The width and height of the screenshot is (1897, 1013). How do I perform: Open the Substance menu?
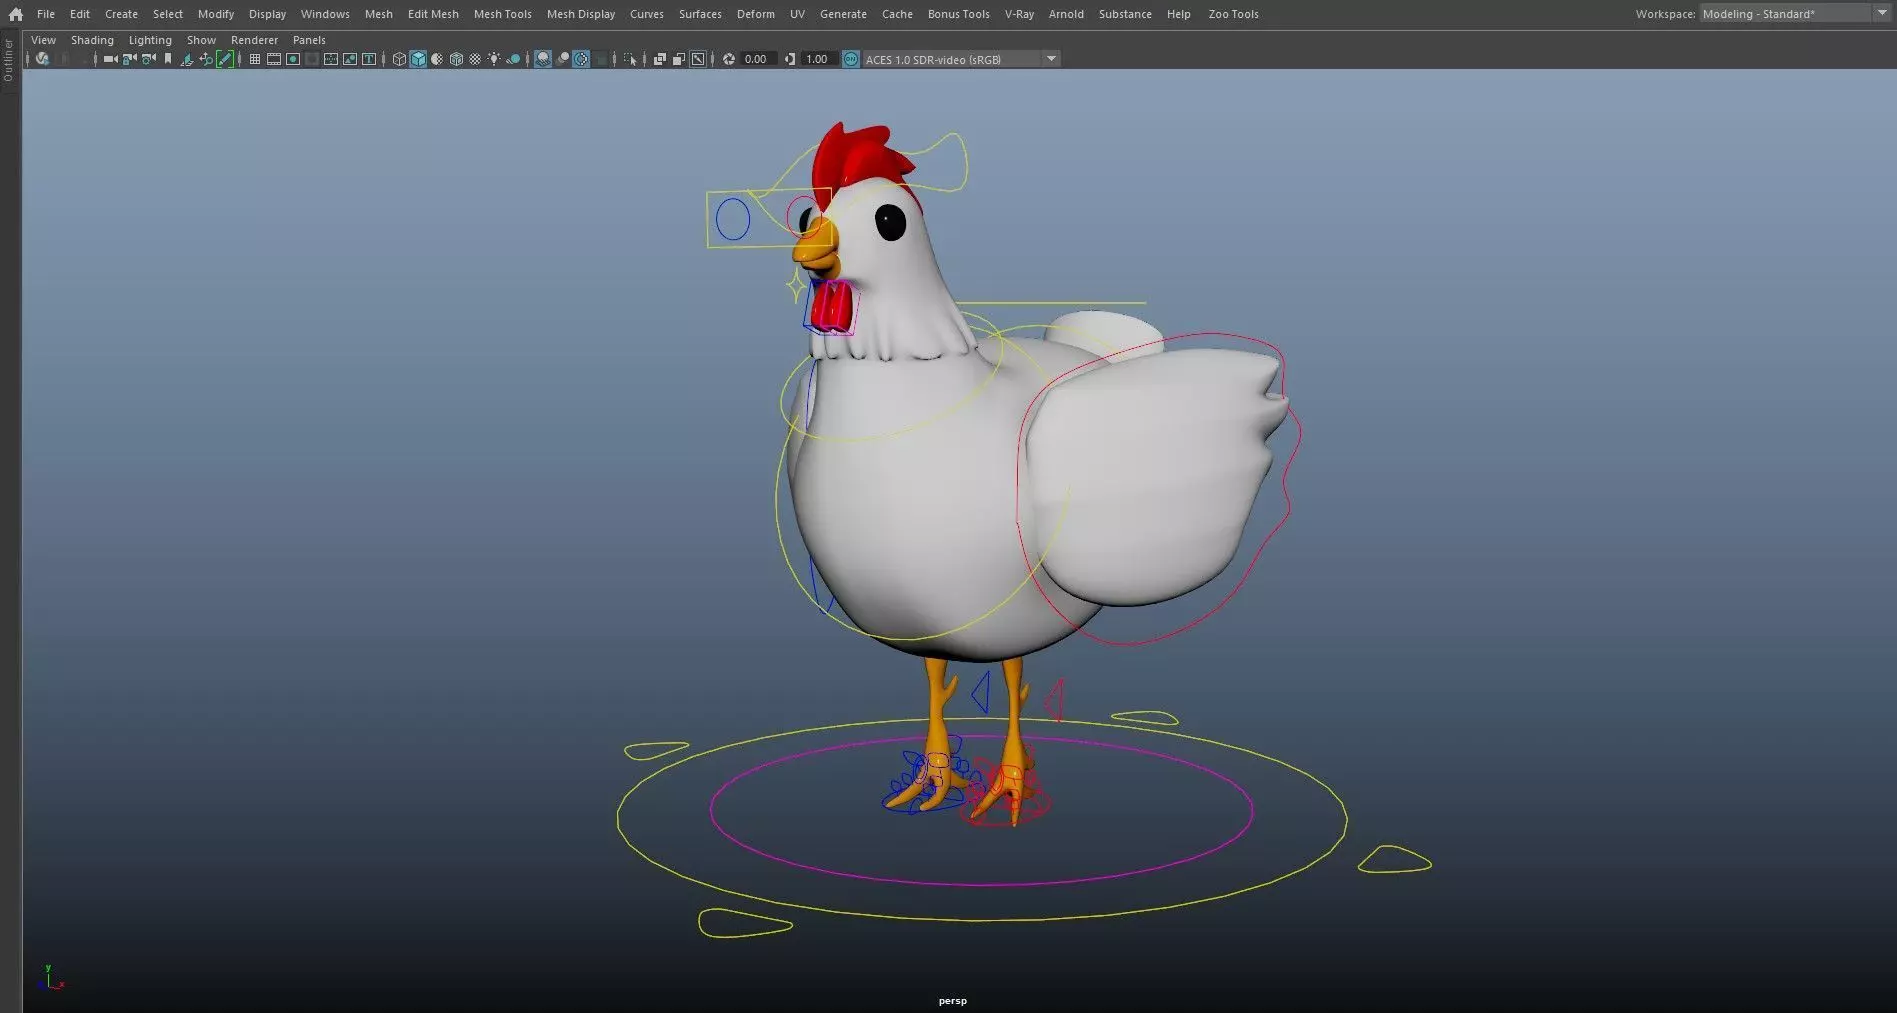1125,14
